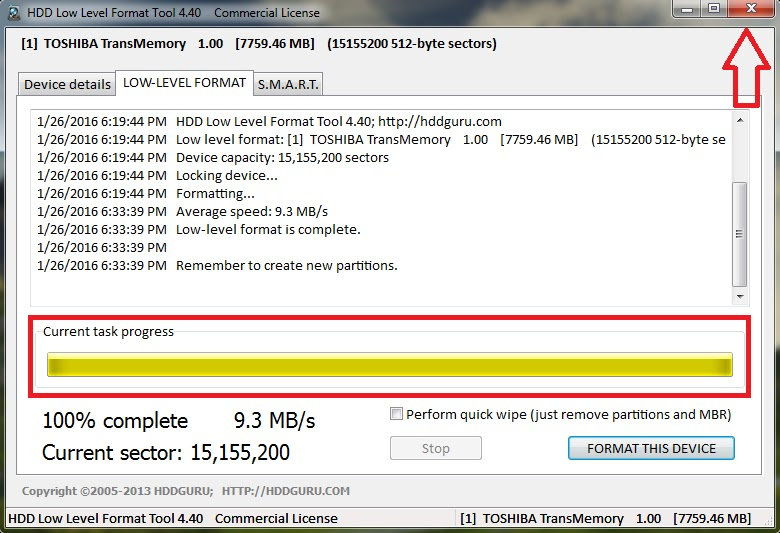The image size is (780, 533).
Task: Maximize the HDD Low Level Format Tool window
Action: click(x=714, y=9)
